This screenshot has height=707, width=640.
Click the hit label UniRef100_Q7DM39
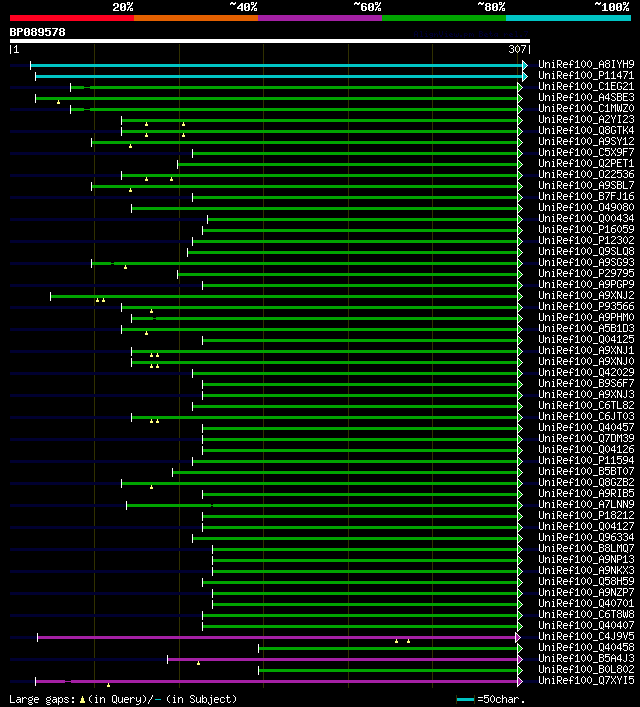586,438
